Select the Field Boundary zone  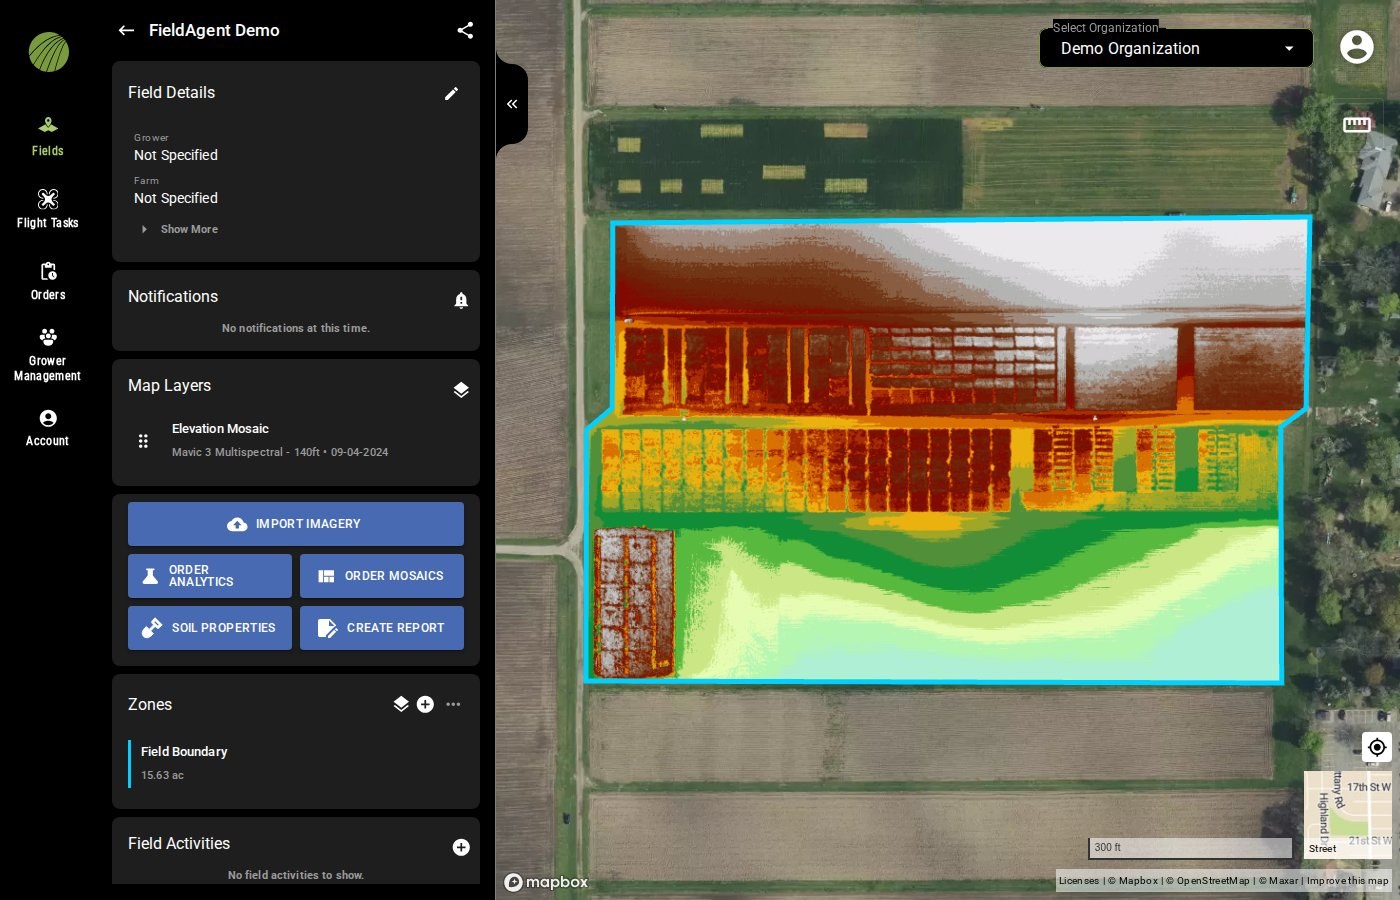(x=296, y=763)
